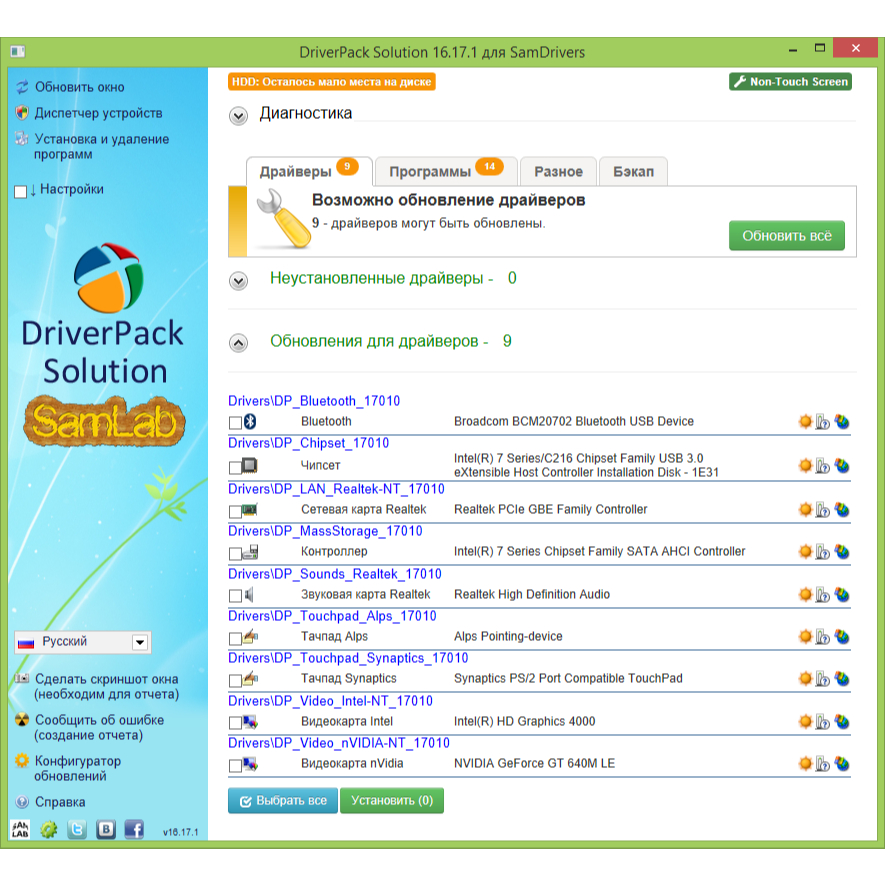Switch to the Программы tab

pos(430,172)
